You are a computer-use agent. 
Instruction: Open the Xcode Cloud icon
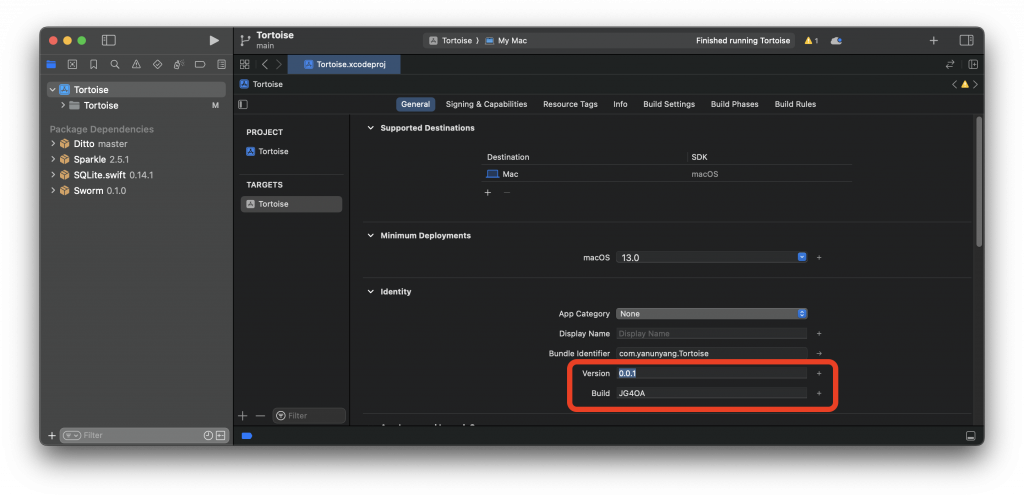[x=836, y=40]
